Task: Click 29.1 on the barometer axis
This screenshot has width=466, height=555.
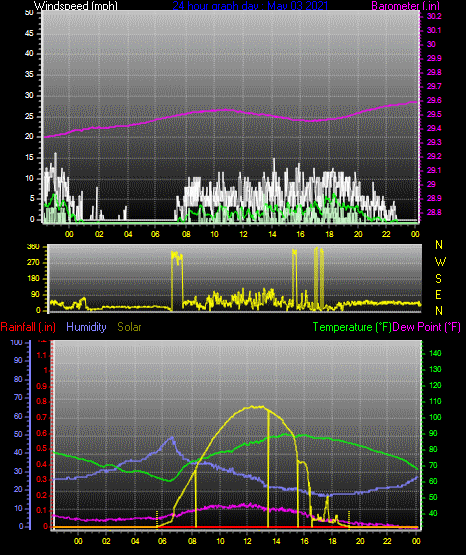Action: pos(434,171)
